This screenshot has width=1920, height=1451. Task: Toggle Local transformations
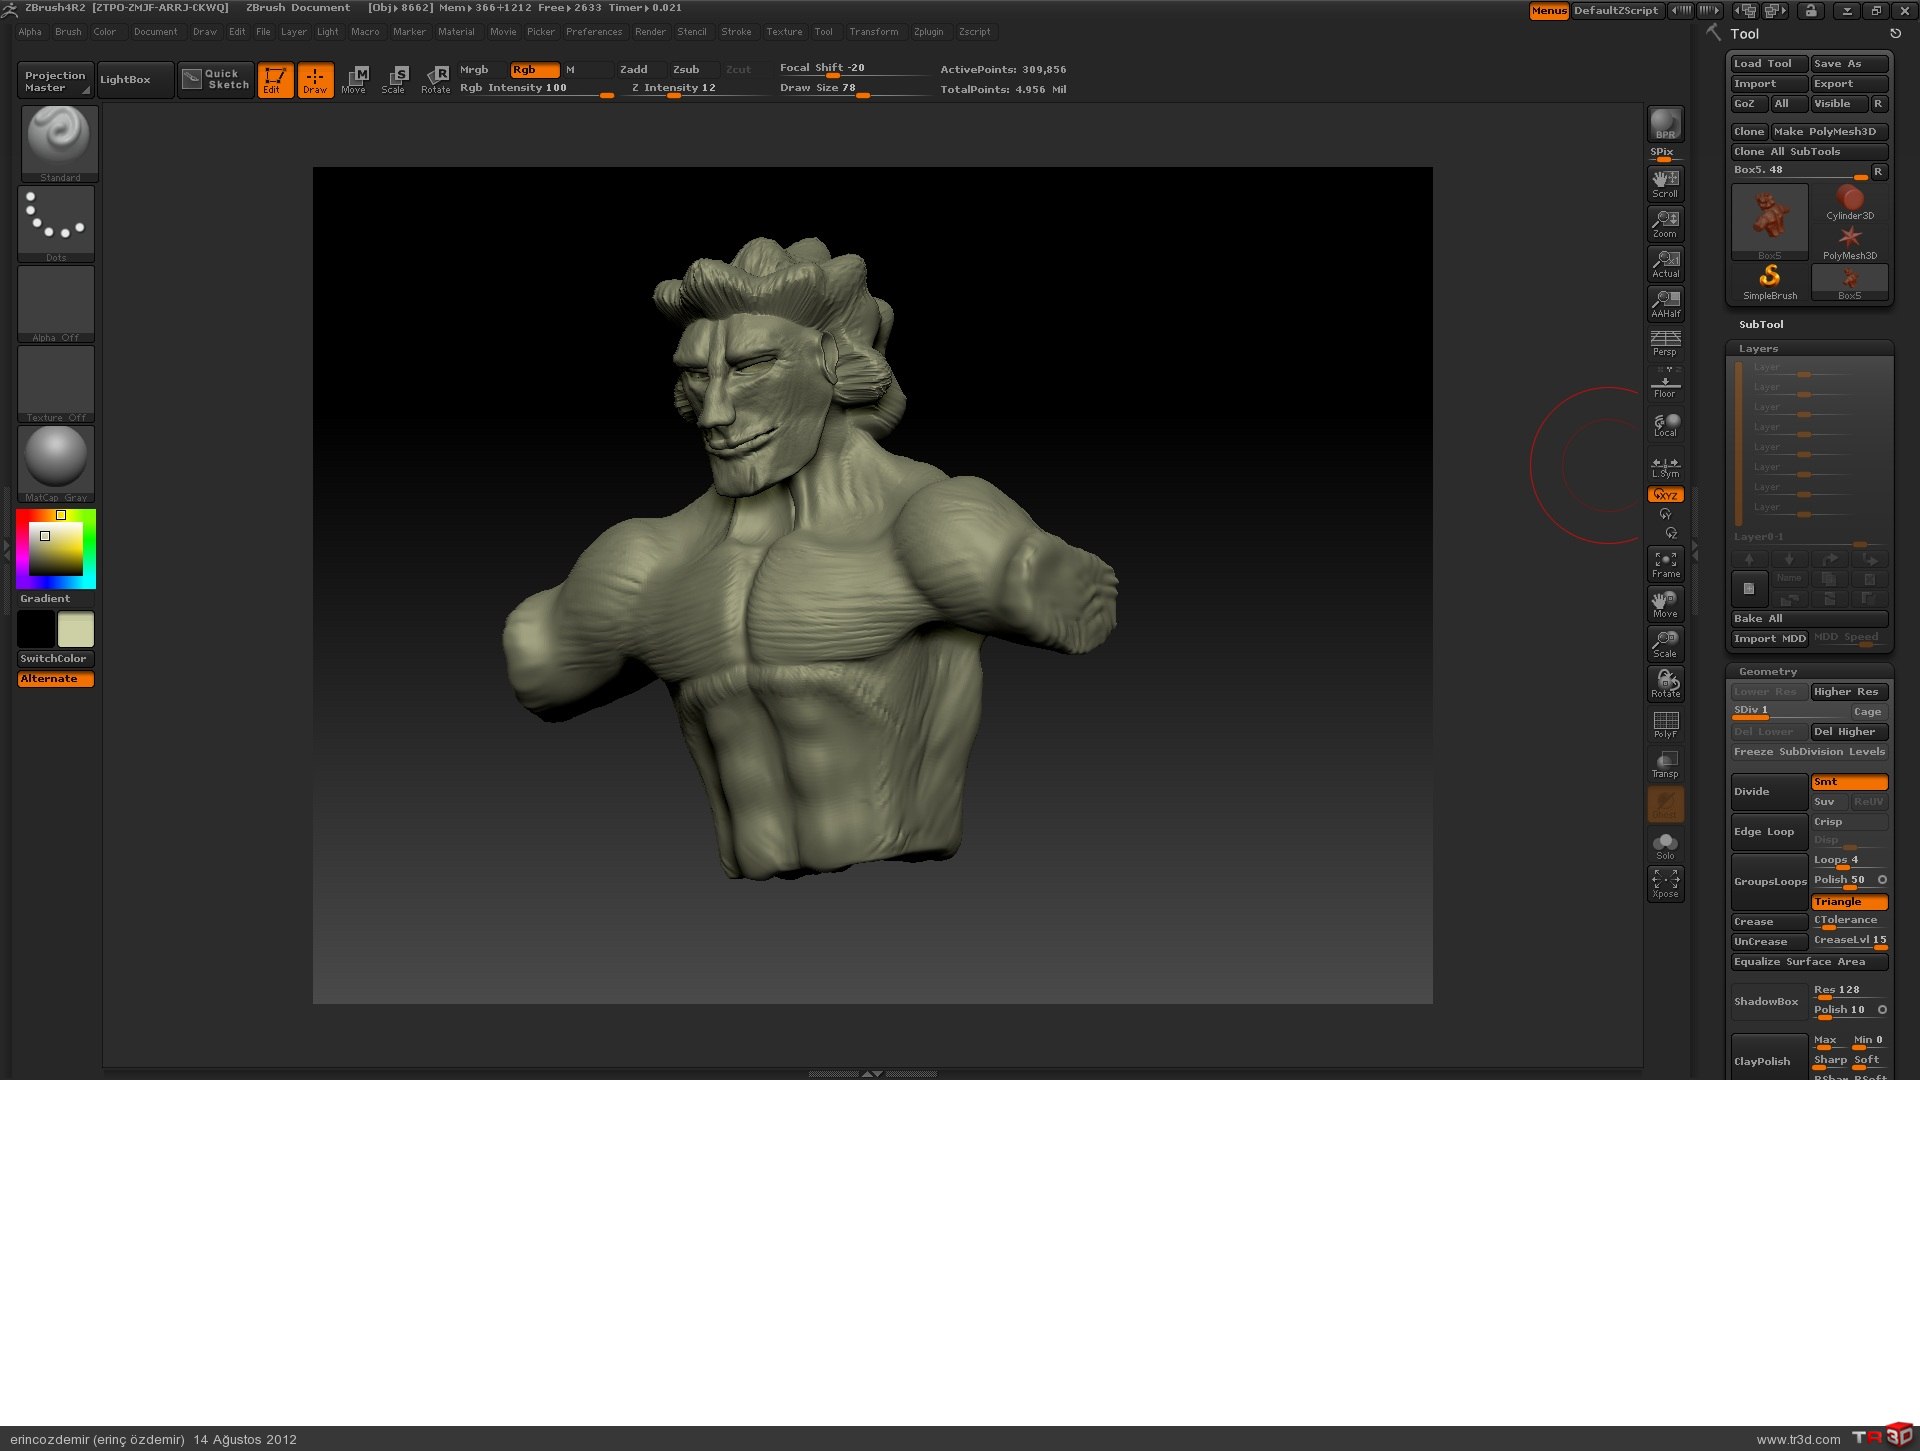(x=1665, y=424)
